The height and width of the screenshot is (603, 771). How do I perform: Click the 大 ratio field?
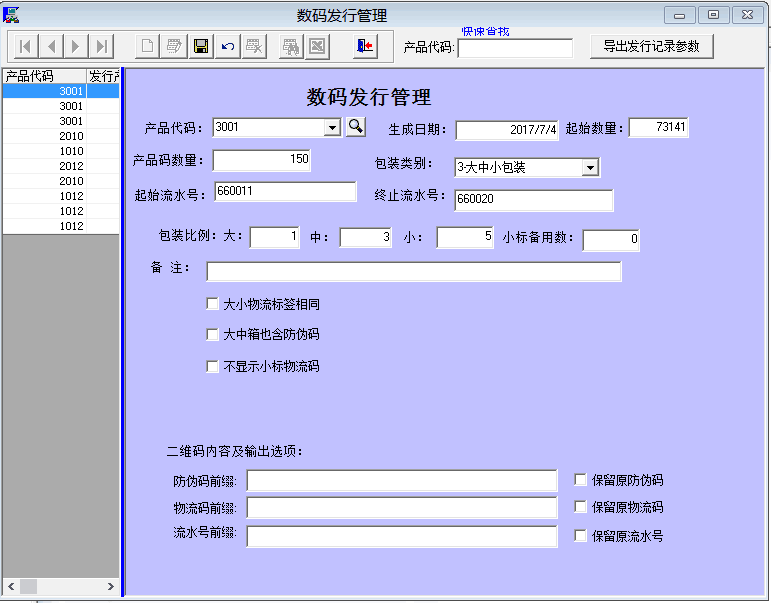click(x=274, y=237)
